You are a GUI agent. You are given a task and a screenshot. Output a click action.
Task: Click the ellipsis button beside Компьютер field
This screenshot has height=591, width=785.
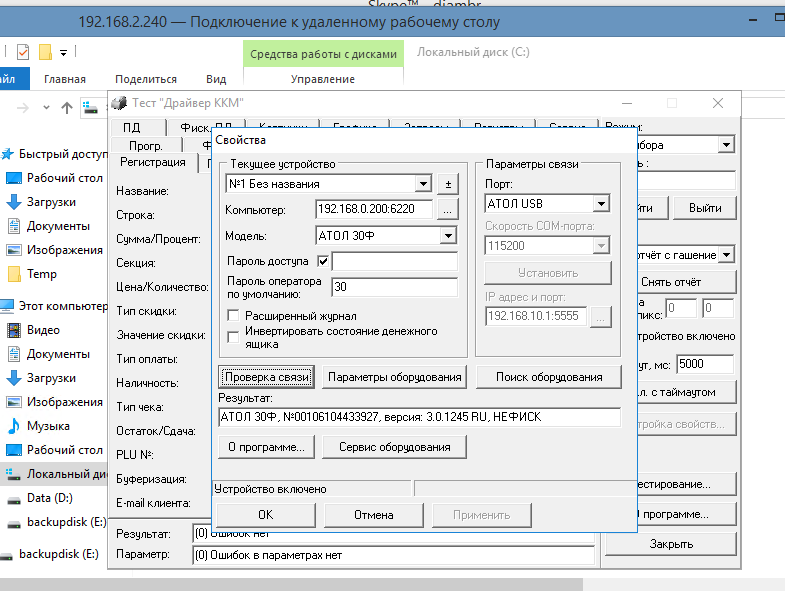pyautogui.click(x=447, y=210)
